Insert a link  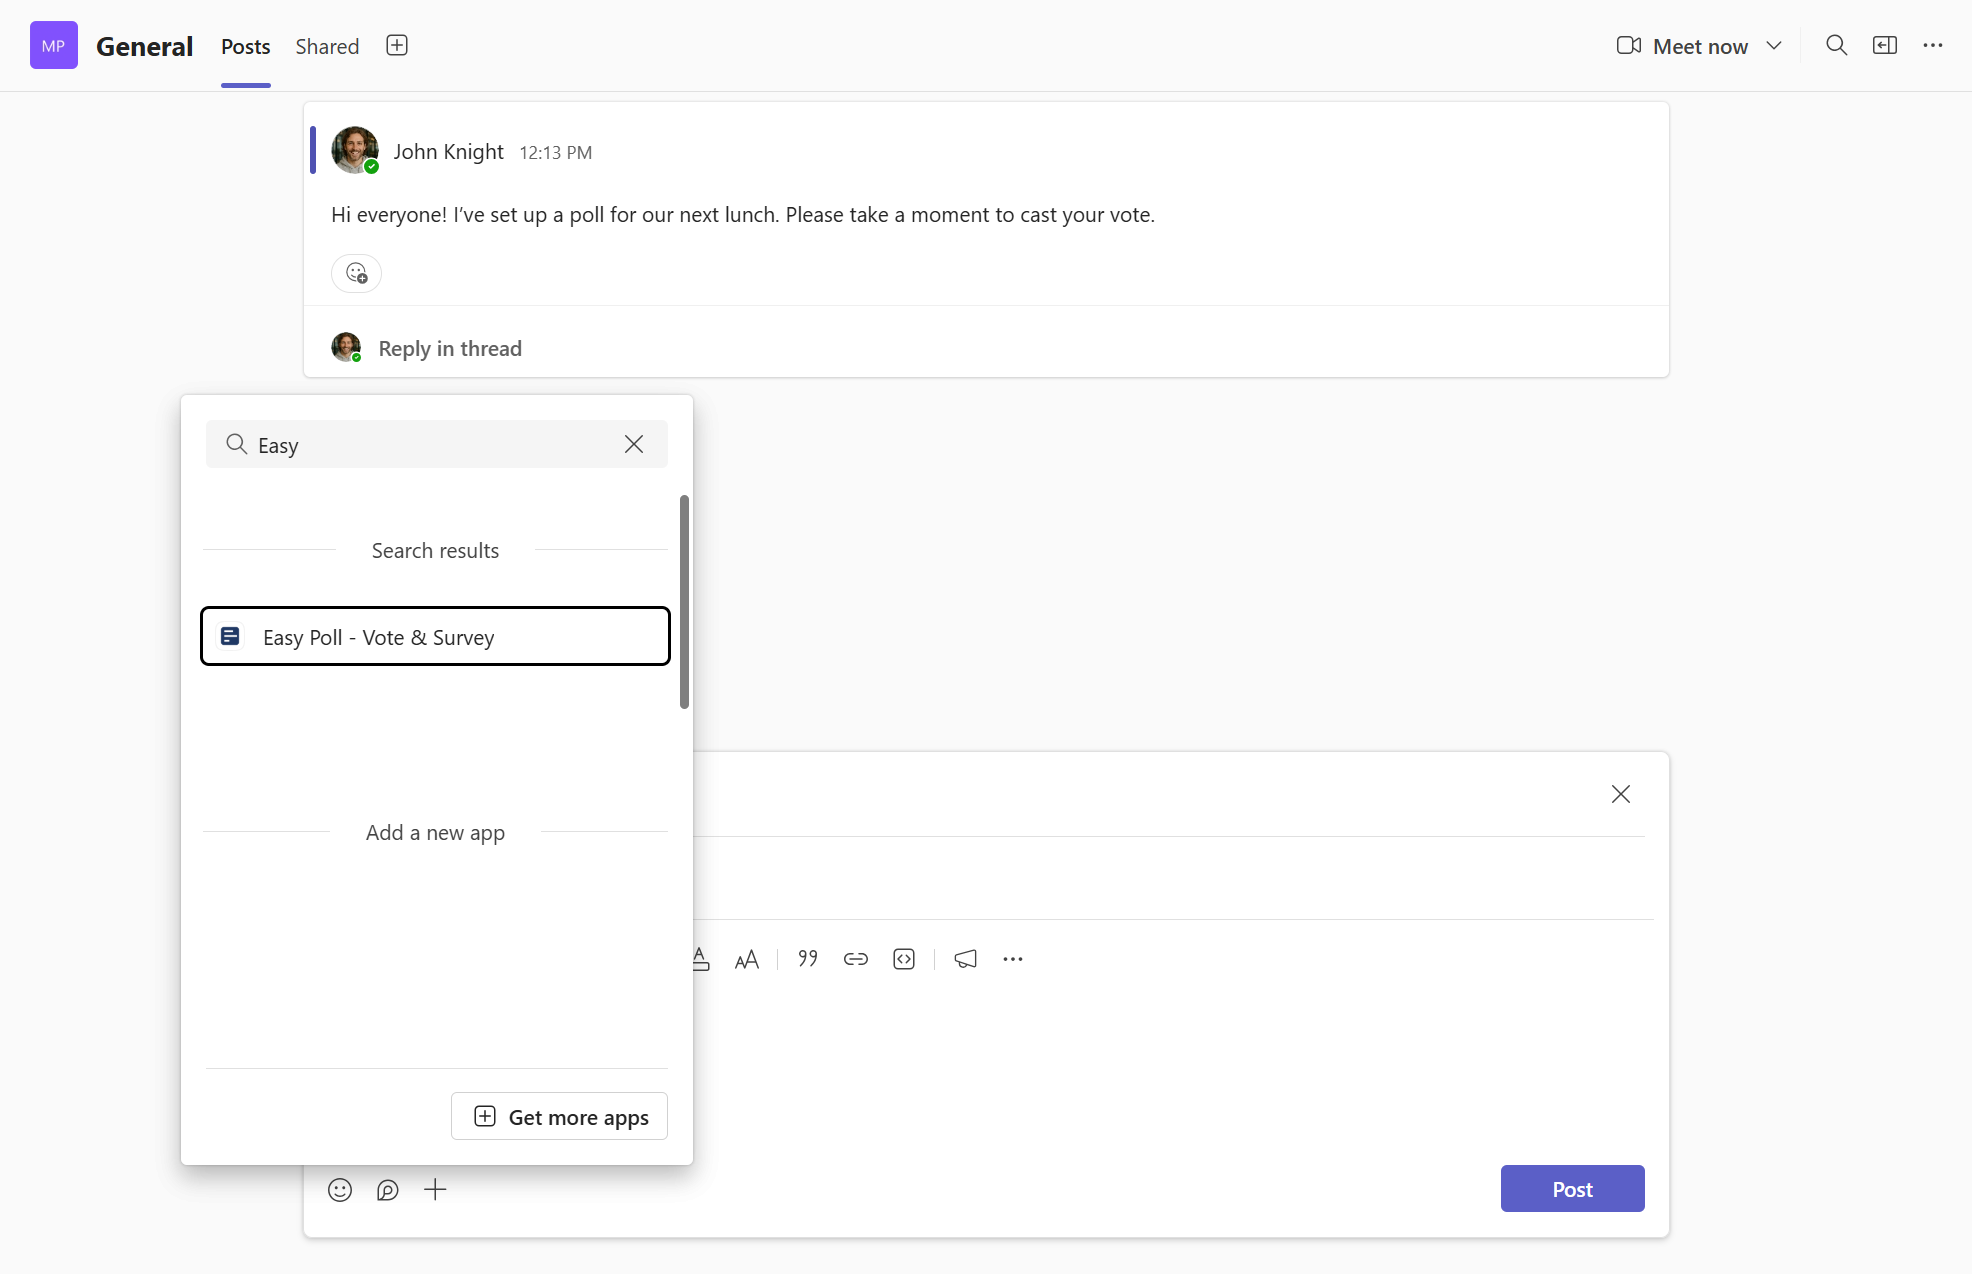[856, 959]
